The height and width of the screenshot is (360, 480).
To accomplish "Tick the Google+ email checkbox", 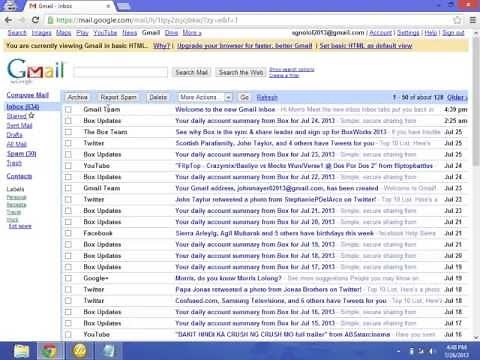I will pyautogui.click(x=68, y=278).
